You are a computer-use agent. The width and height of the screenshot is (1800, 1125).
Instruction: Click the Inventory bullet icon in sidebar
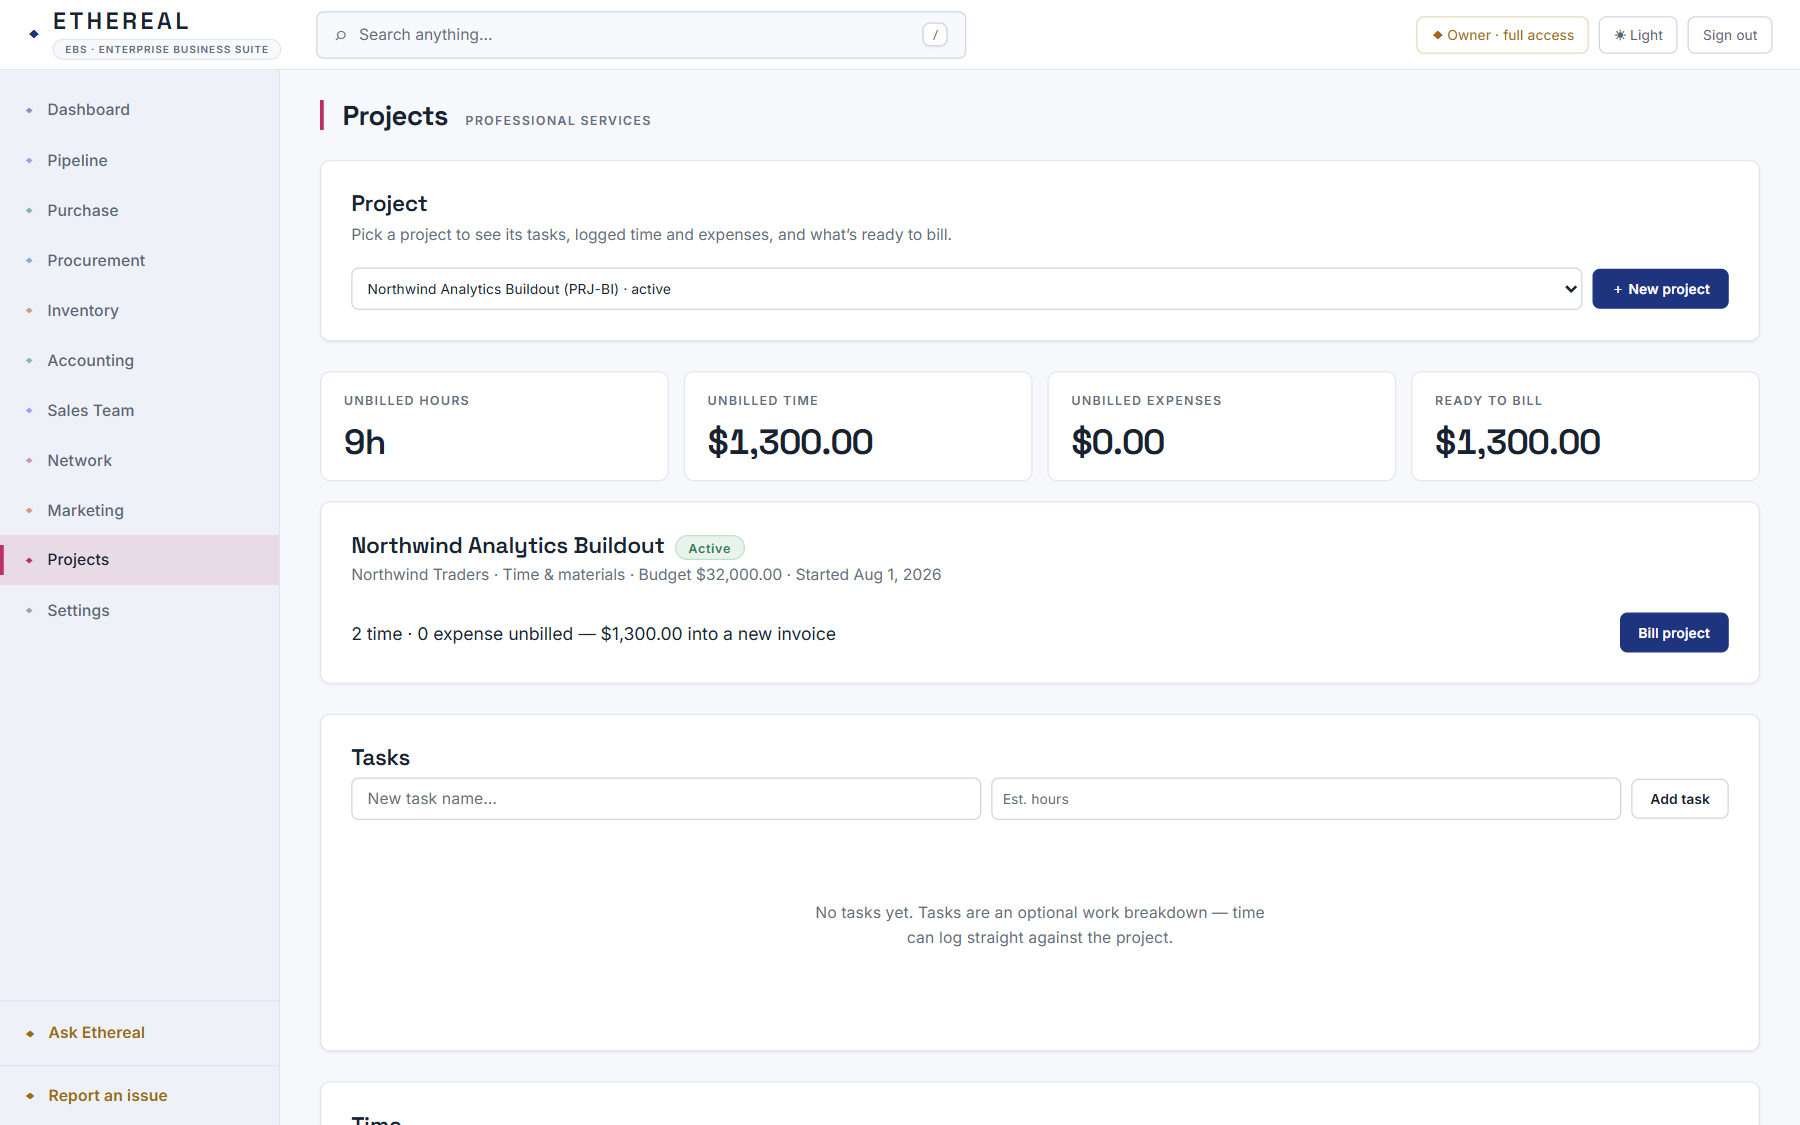pos(29,310)
